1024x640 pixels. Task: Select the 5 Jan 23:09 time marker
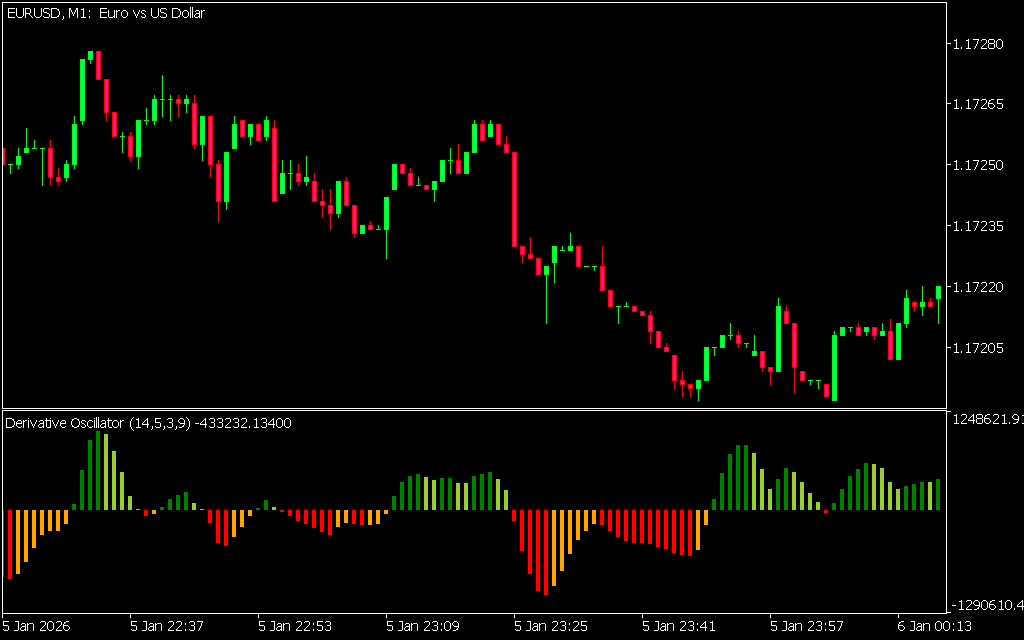(423, 626)
